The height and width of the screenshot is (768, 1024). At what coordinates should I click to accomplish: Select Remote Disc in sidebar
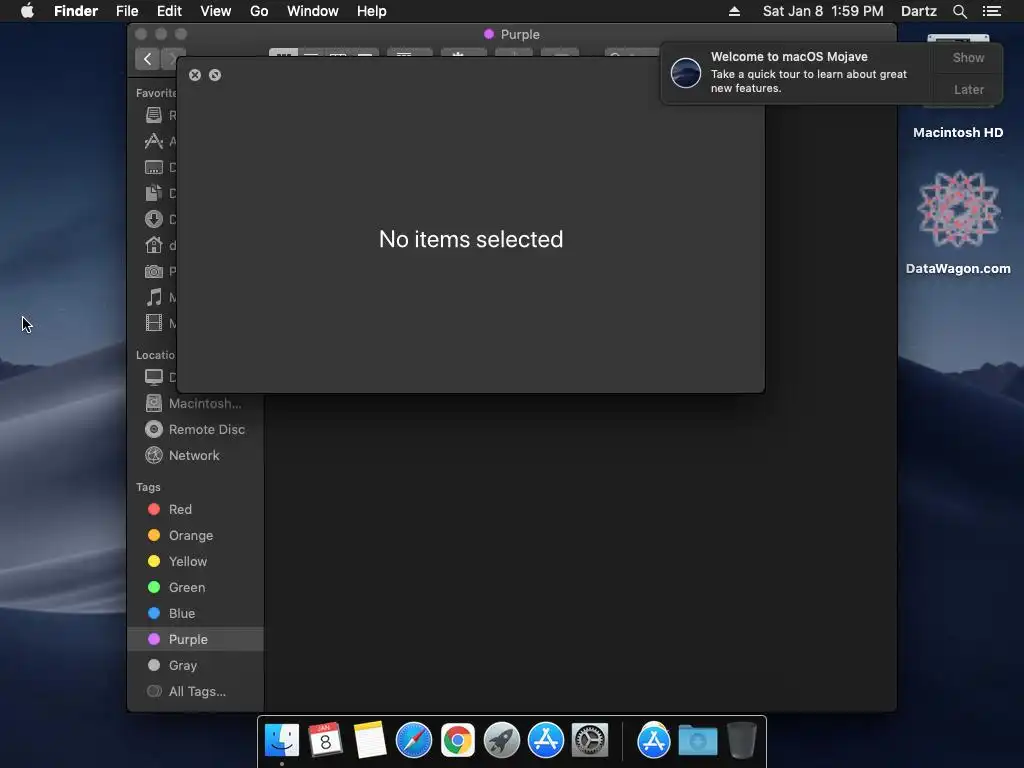coord(195,430)
